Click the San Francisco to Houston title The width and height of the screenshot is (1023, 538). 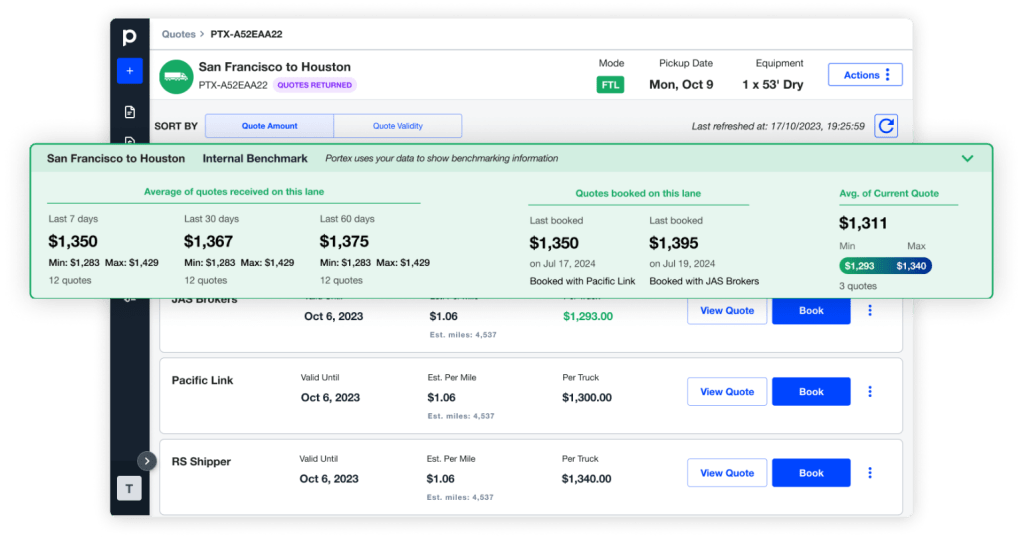click(275, 67)
